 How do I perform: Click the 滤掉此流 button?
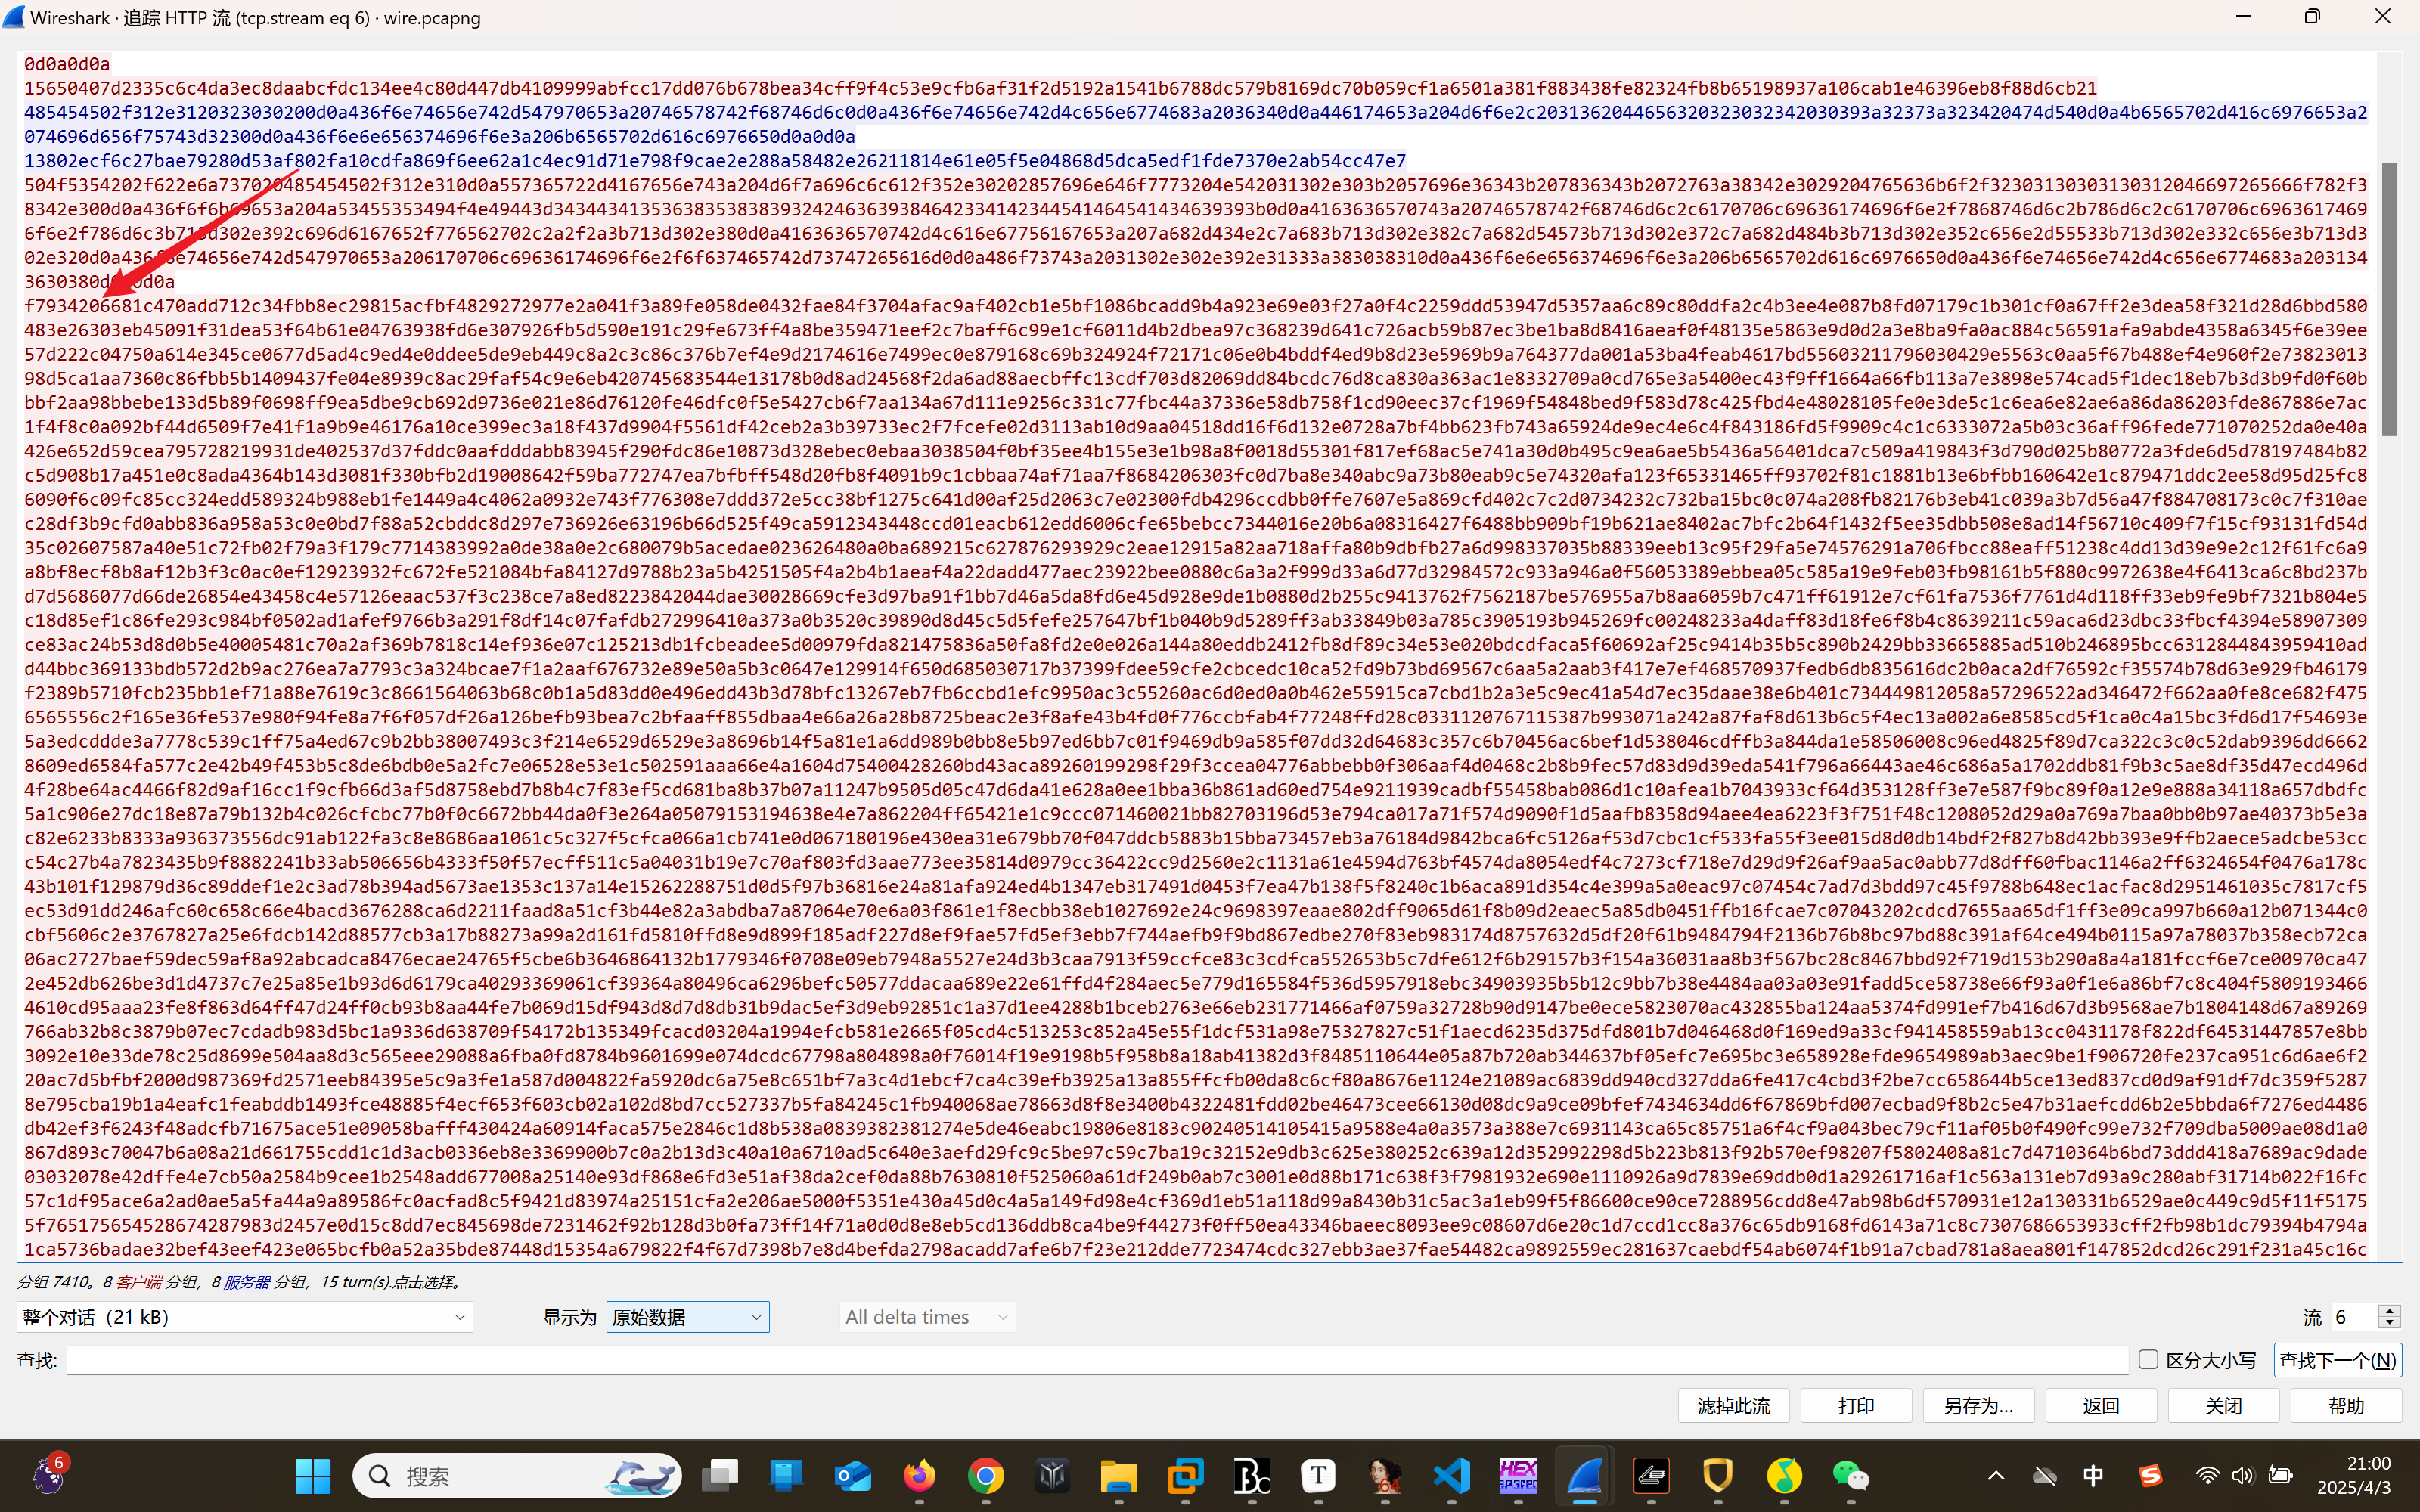click(1733, 1405)
